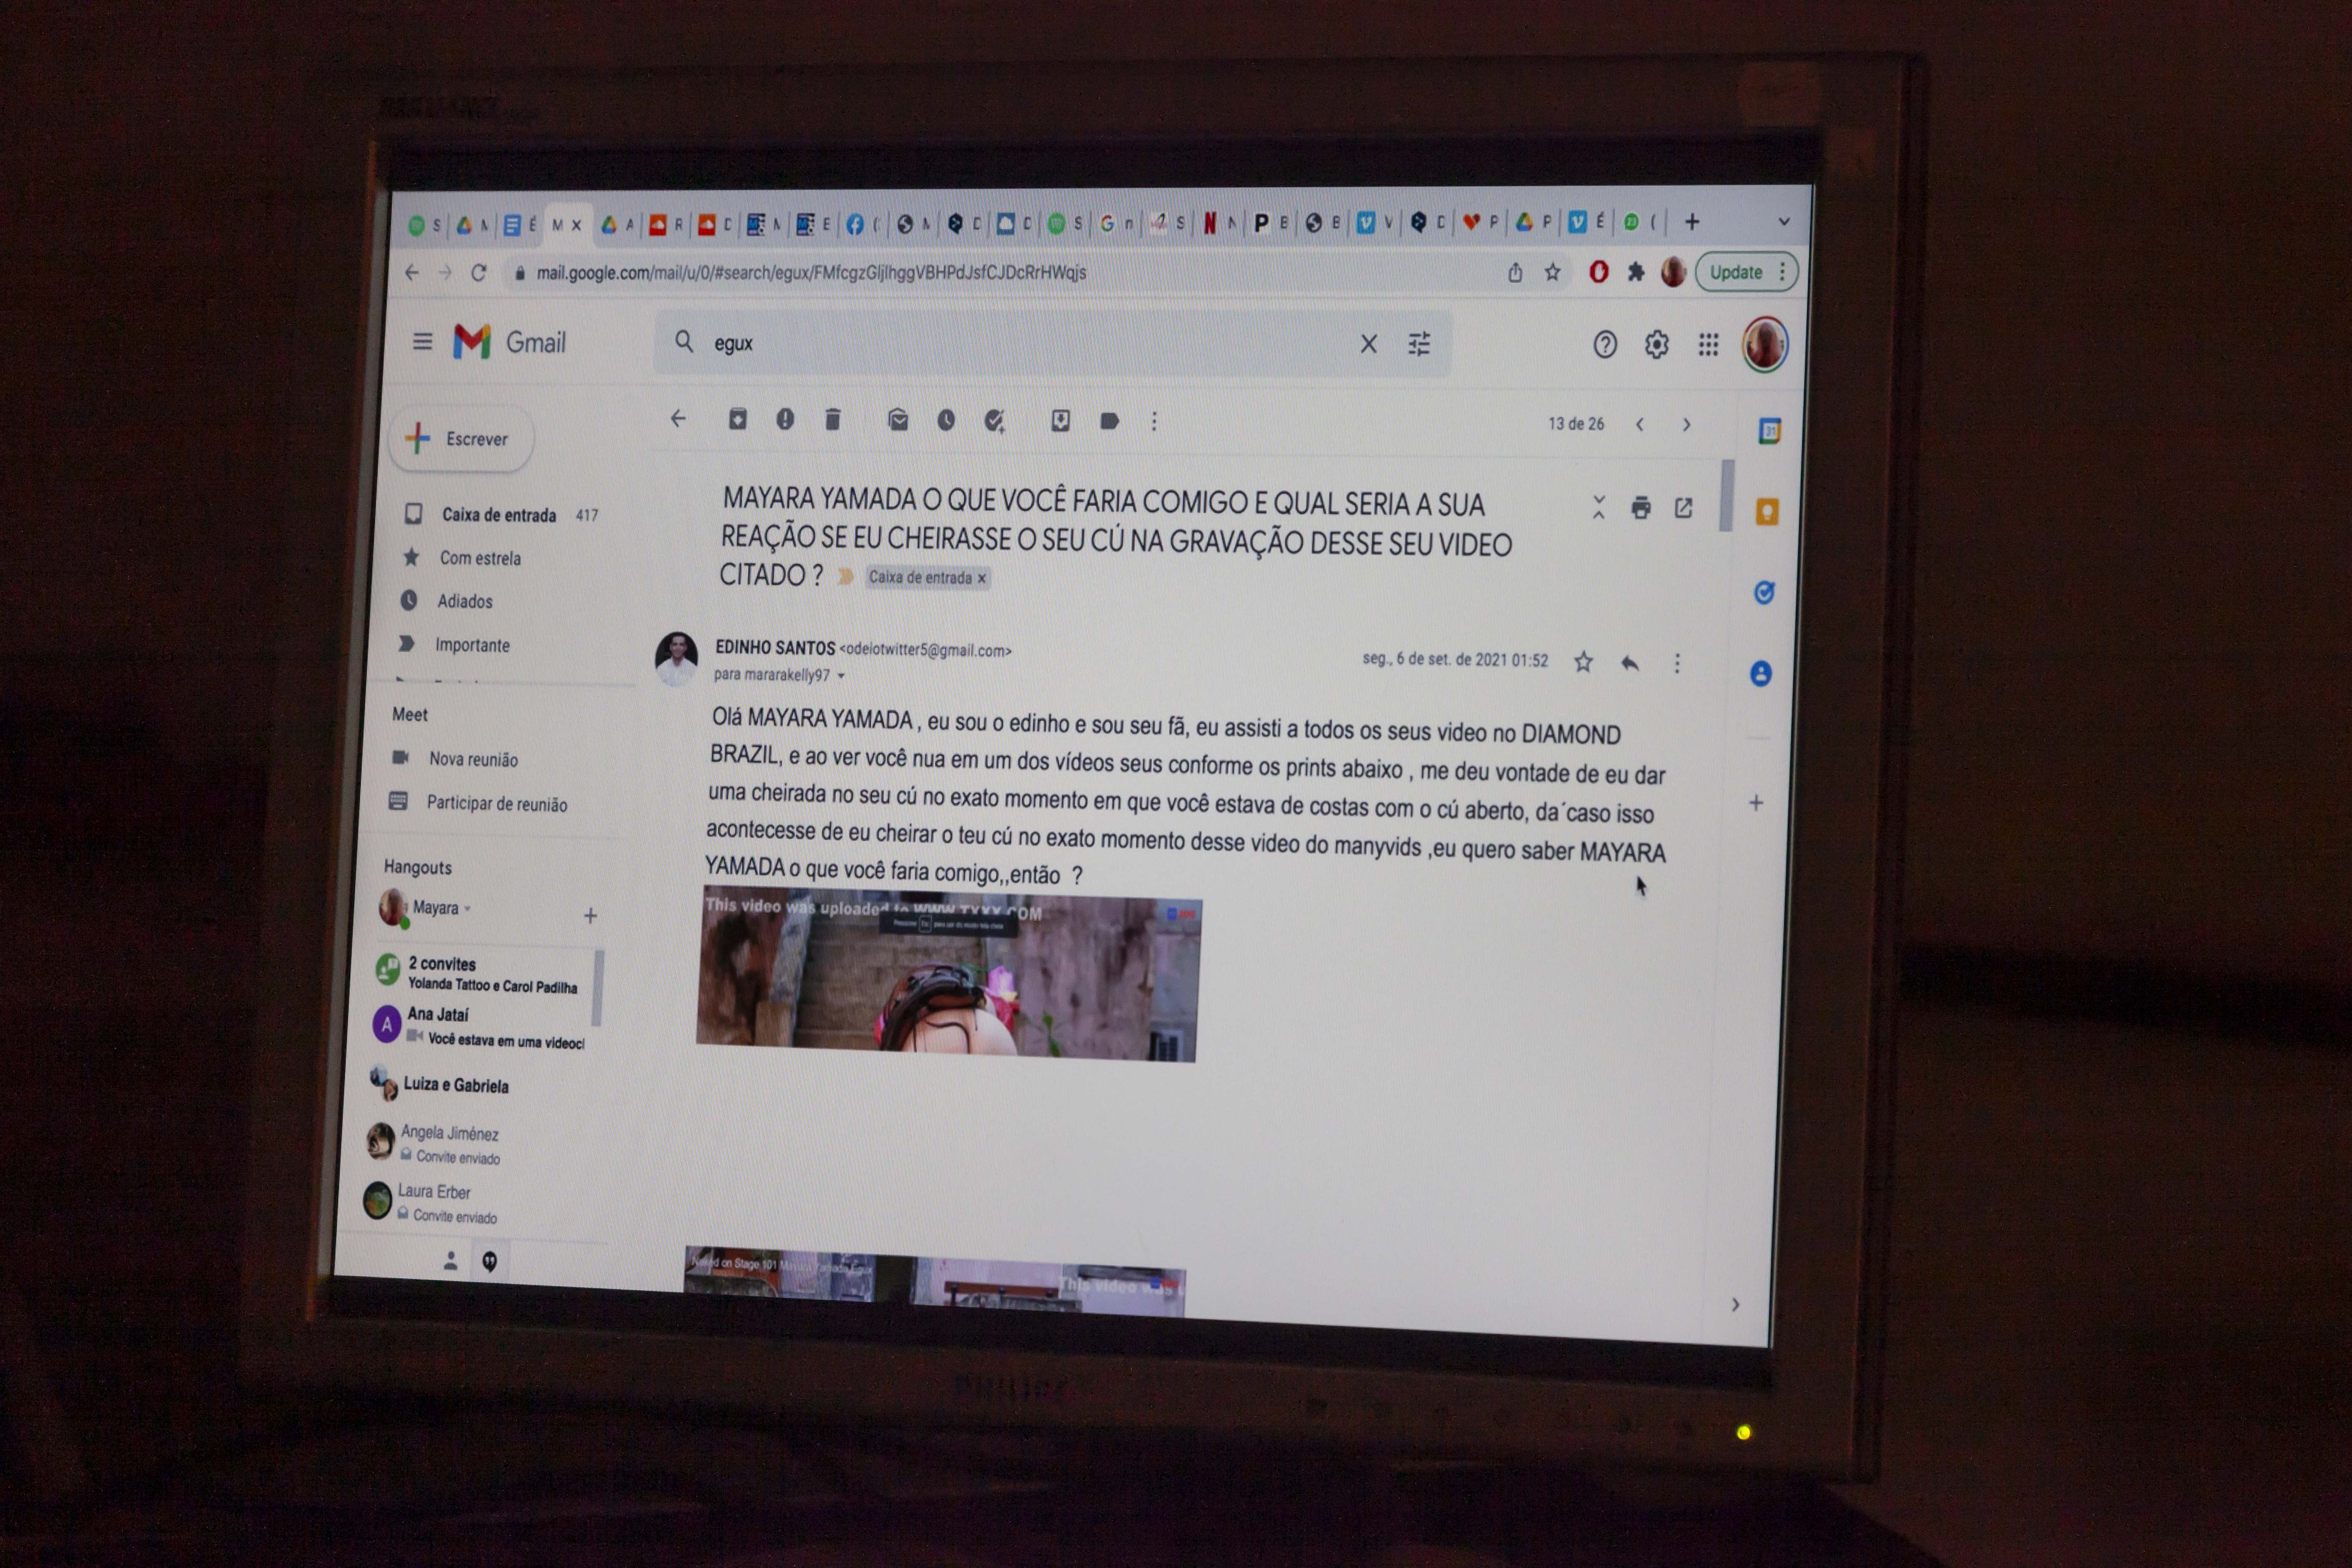Clear the search field with X
2352x1568 pixels.
coord(1369,344)
